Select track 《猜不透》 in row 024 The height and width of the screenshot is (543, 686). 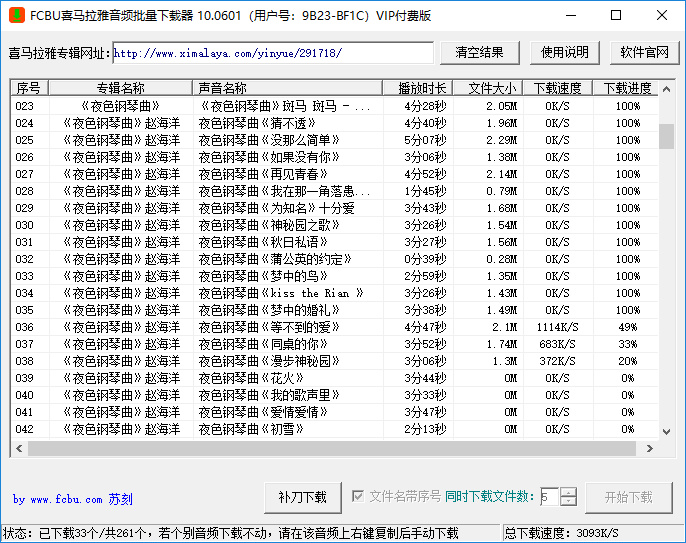click(x=257, y=123)
